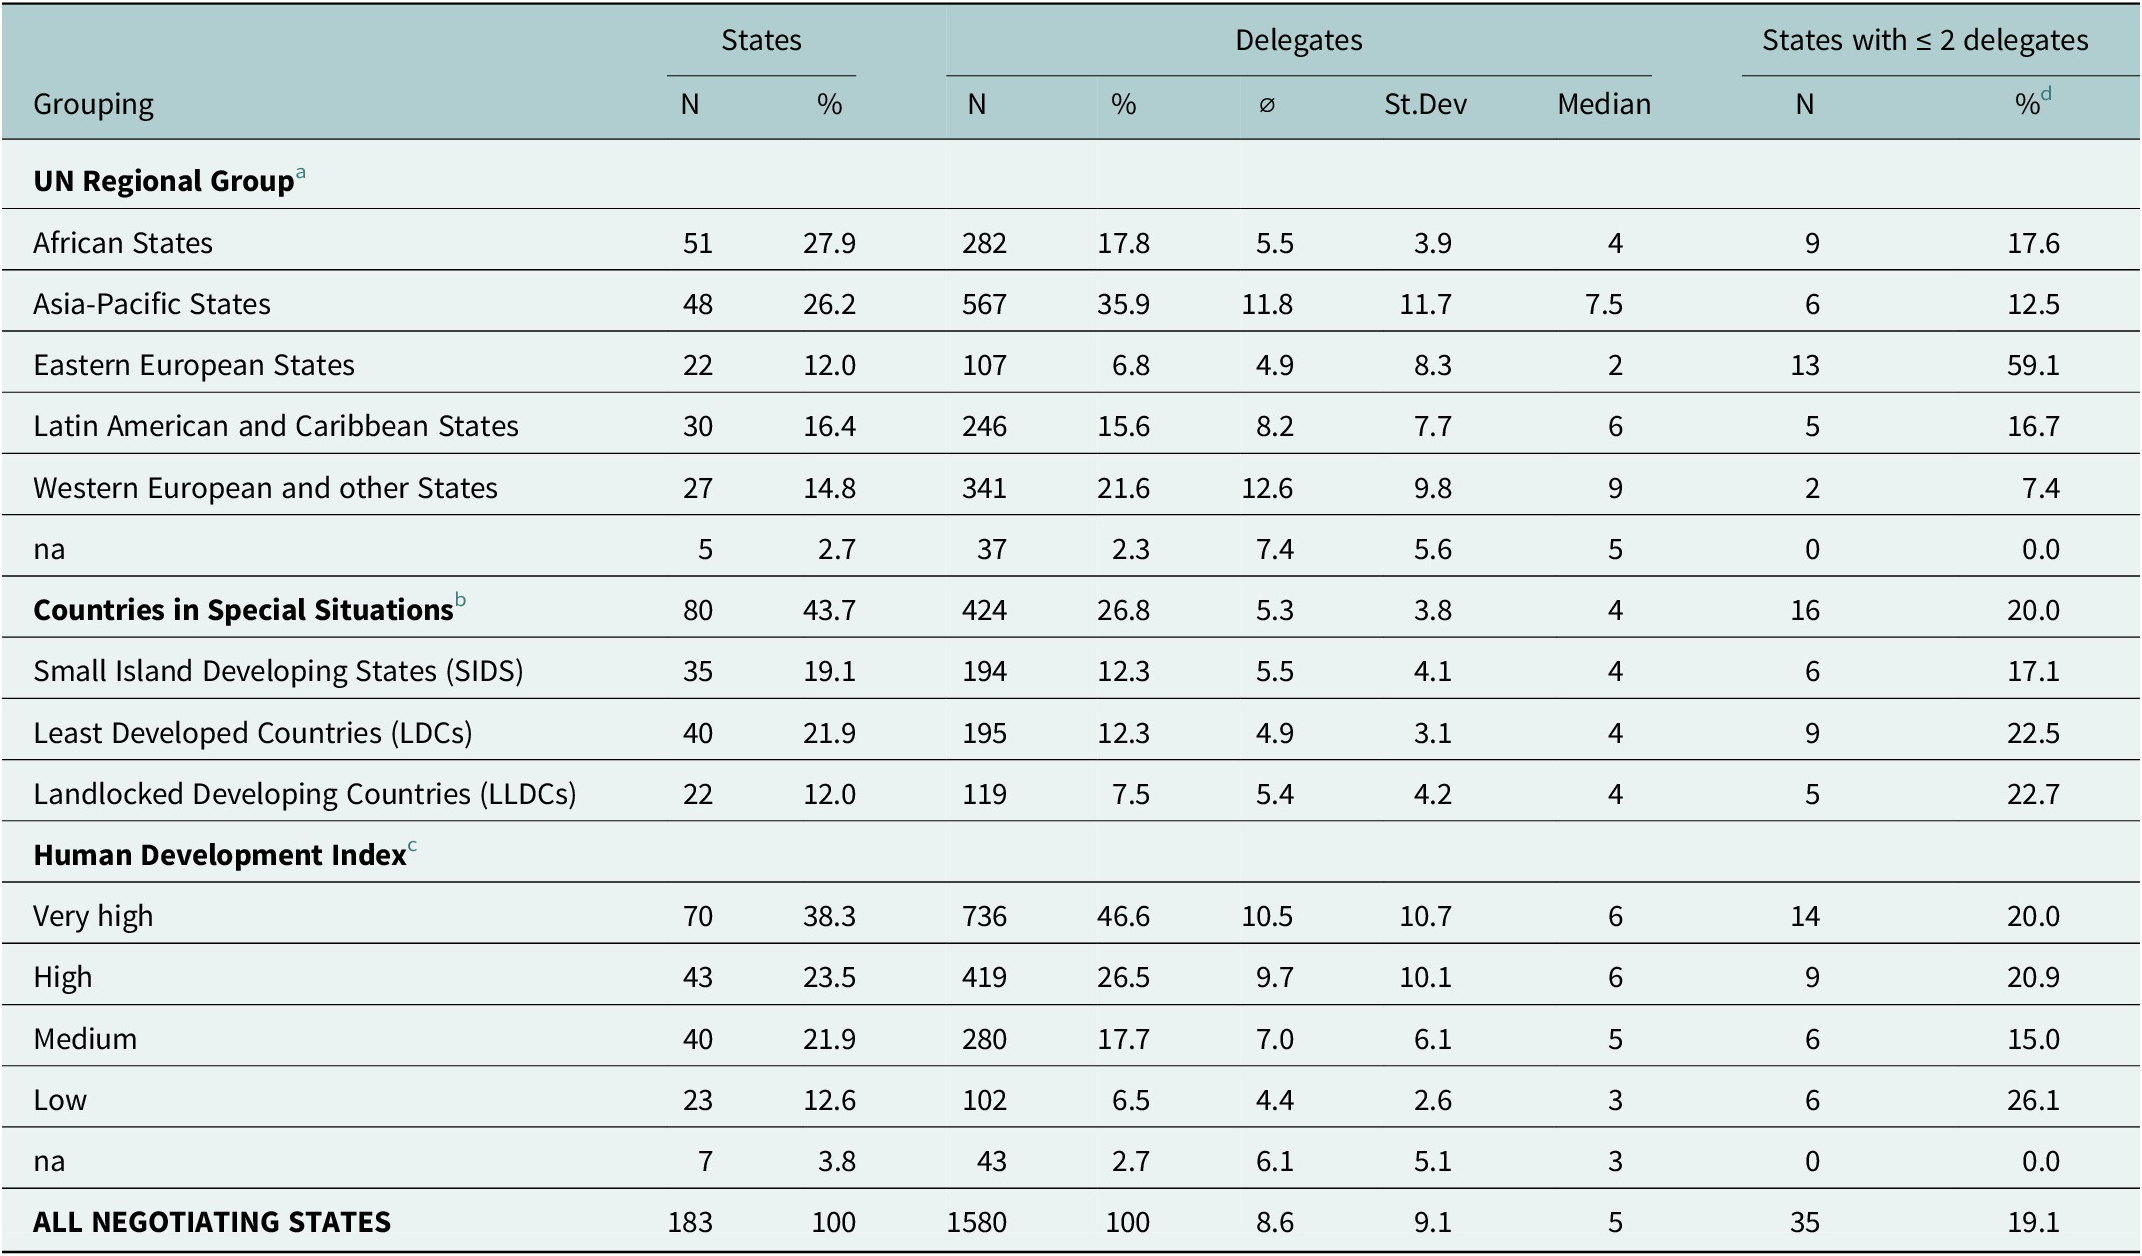
Task: Select the St.Dev column header
Action: click(1425, 104)
